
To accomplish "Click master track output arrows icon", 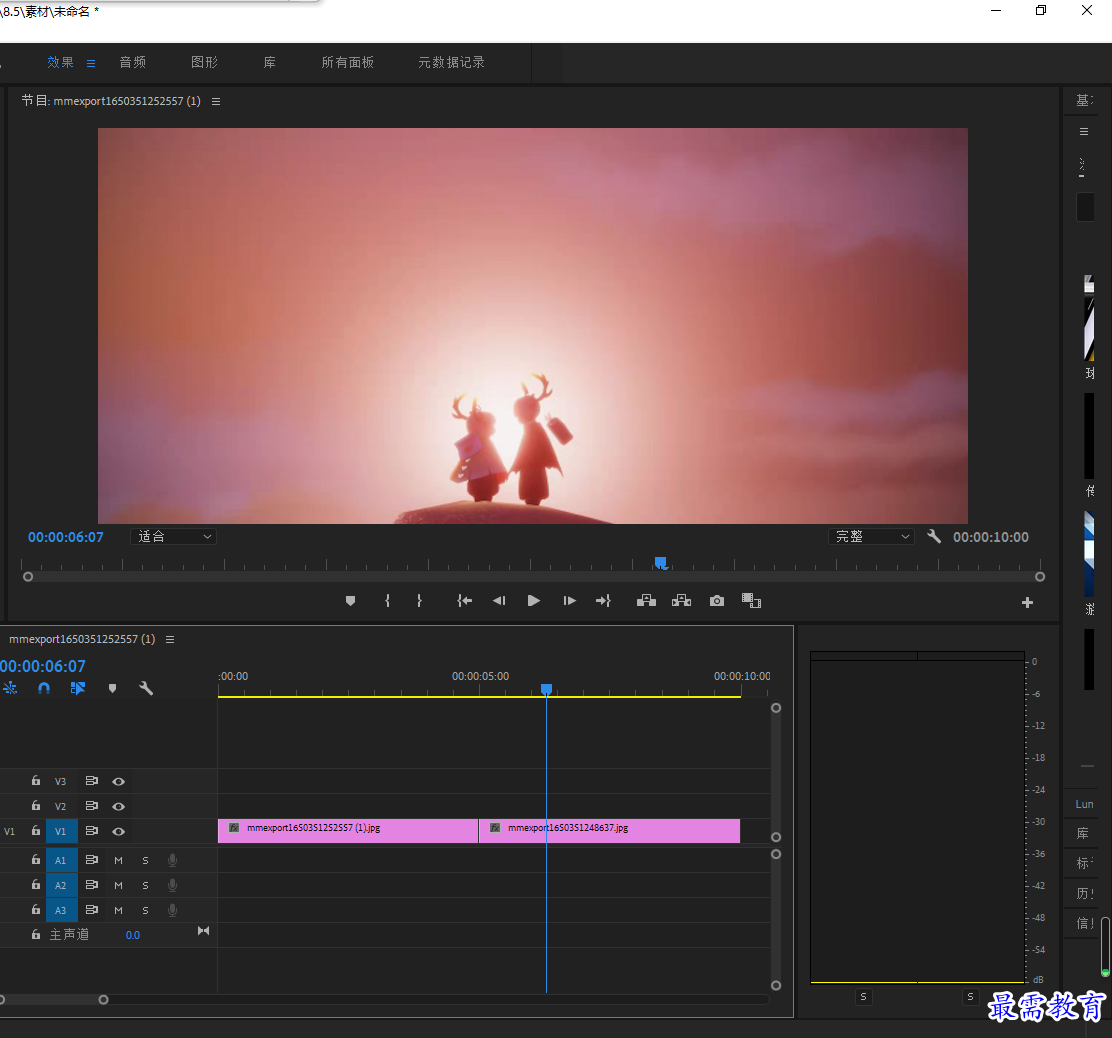I will coord(204,931).
